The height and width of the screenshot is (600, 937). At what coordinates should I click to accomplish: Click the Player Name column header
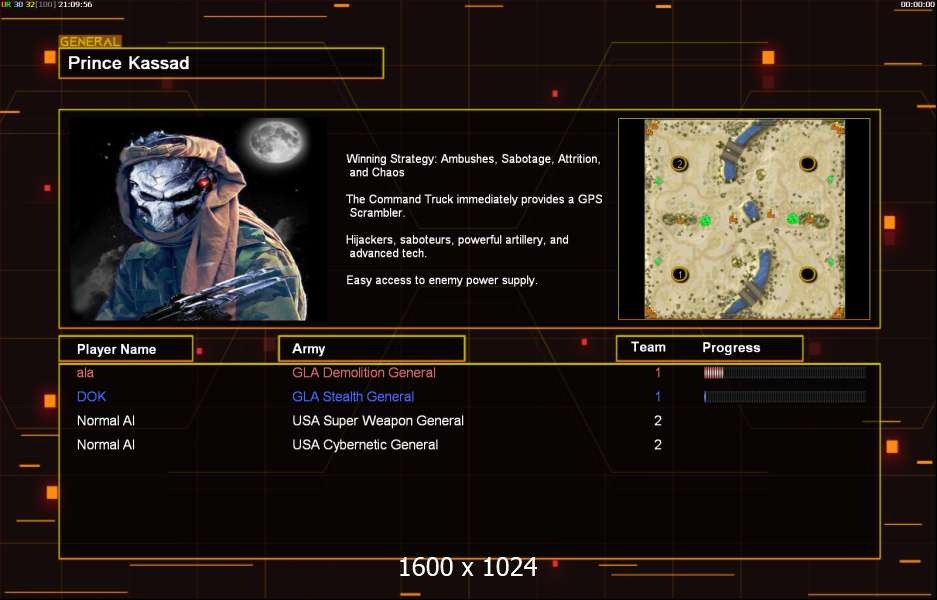tap(126, 349)
